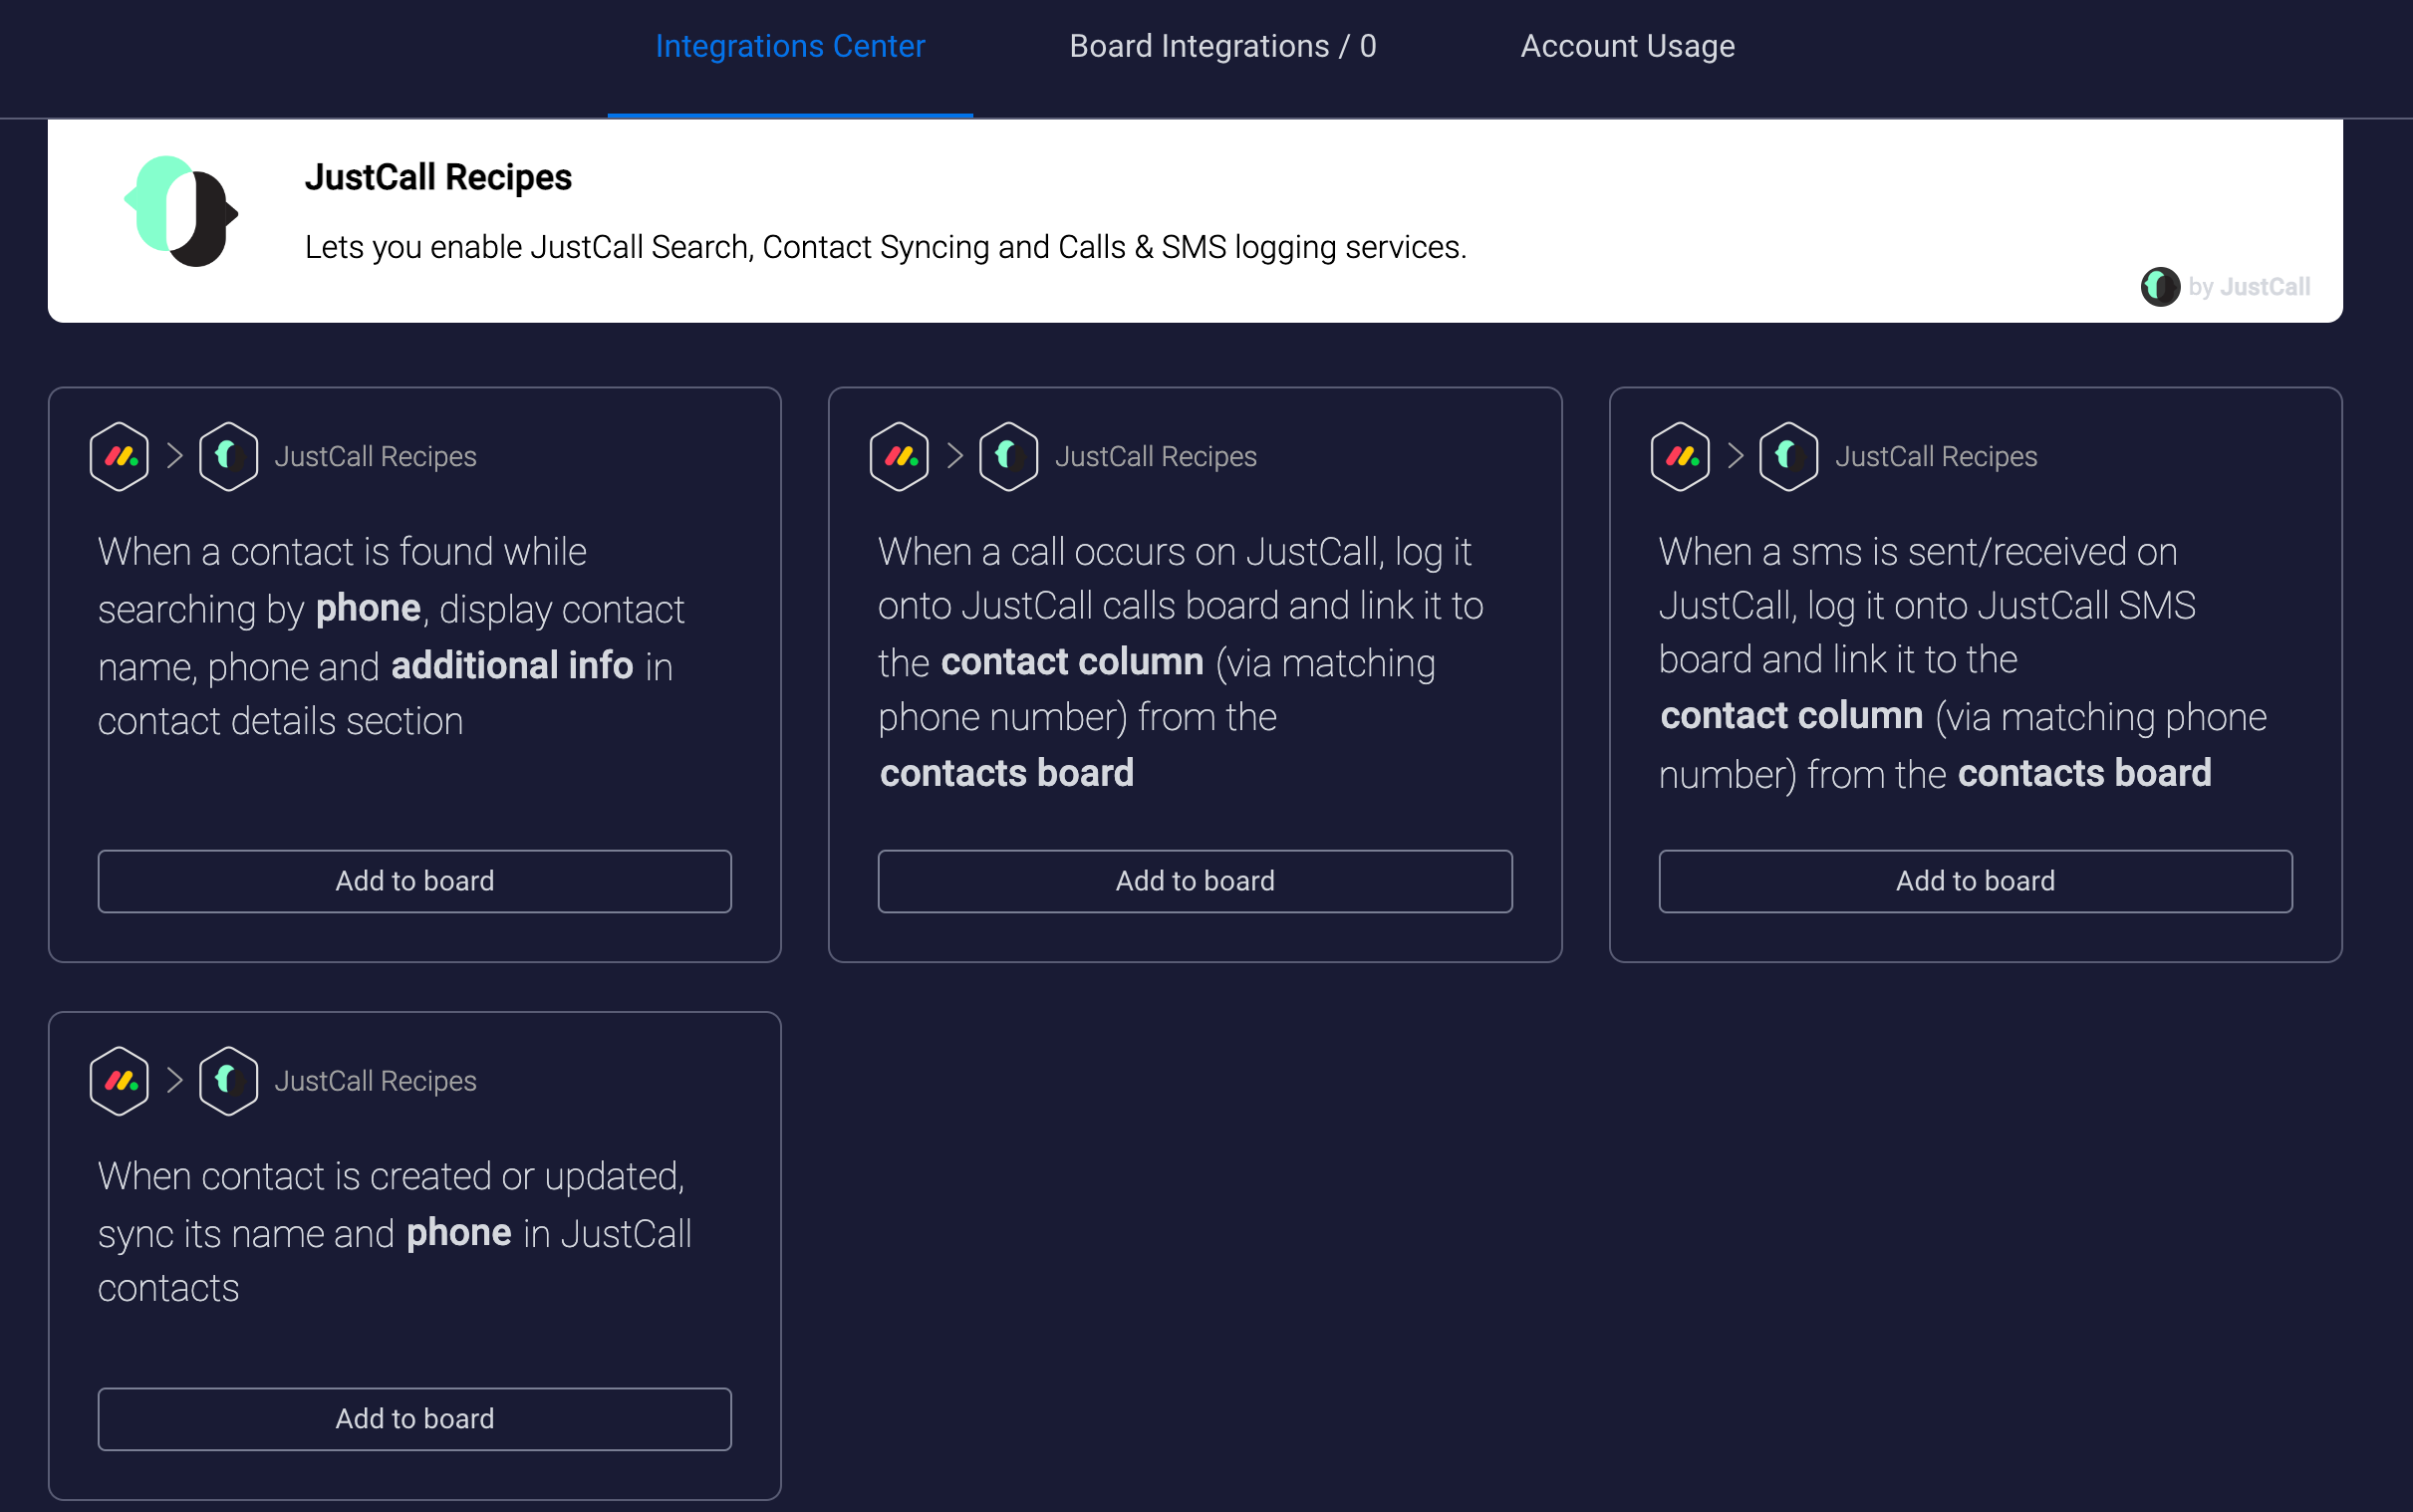Add the call logging recipe to board

coord(1195,881)
